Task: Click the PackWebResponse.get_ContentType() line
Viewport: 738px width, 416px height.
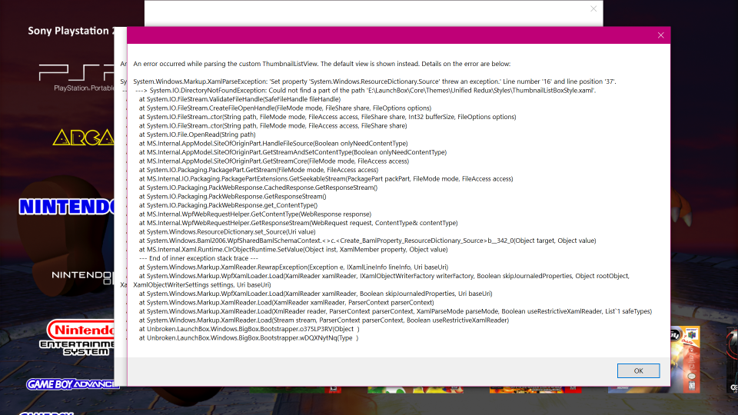Action: click(228, 205)
